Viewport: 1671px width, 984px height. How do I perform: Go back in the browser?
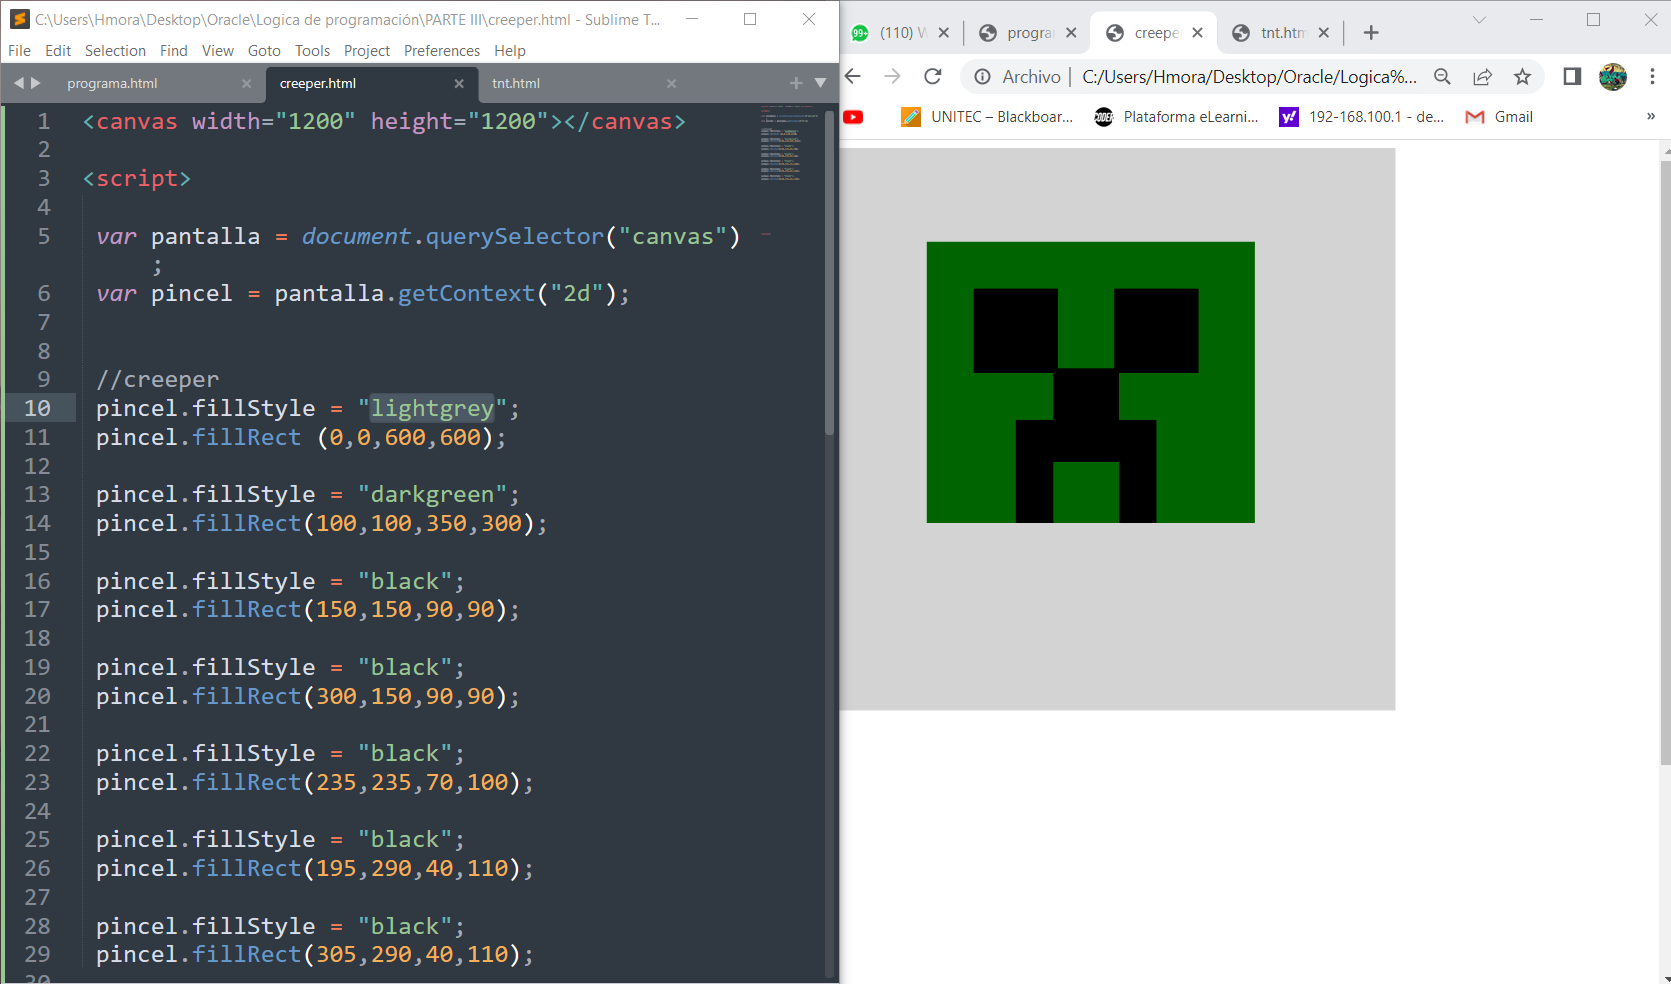coord(853,76)
